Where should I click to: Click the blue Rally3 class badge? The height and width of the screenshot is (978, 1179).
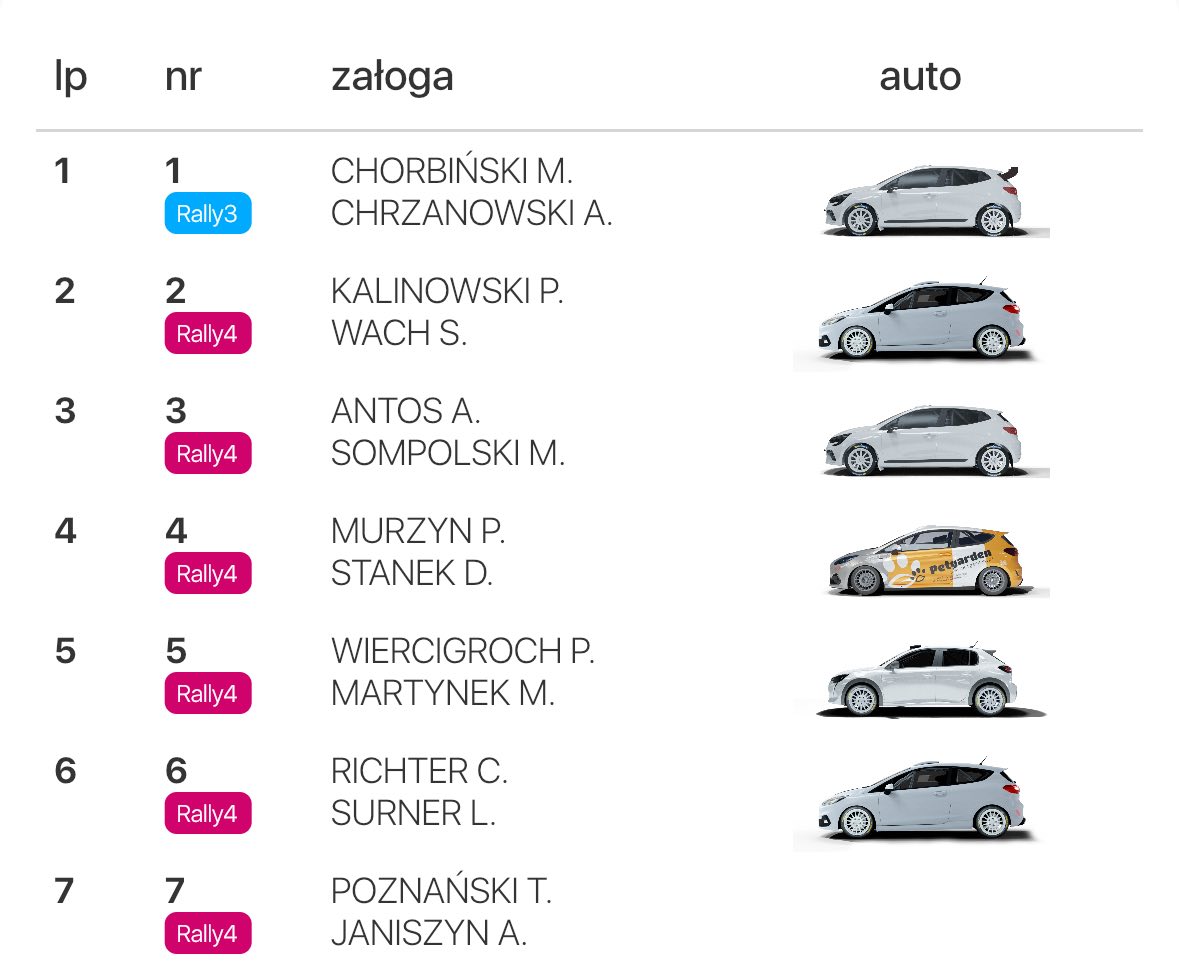pos(208,213)
